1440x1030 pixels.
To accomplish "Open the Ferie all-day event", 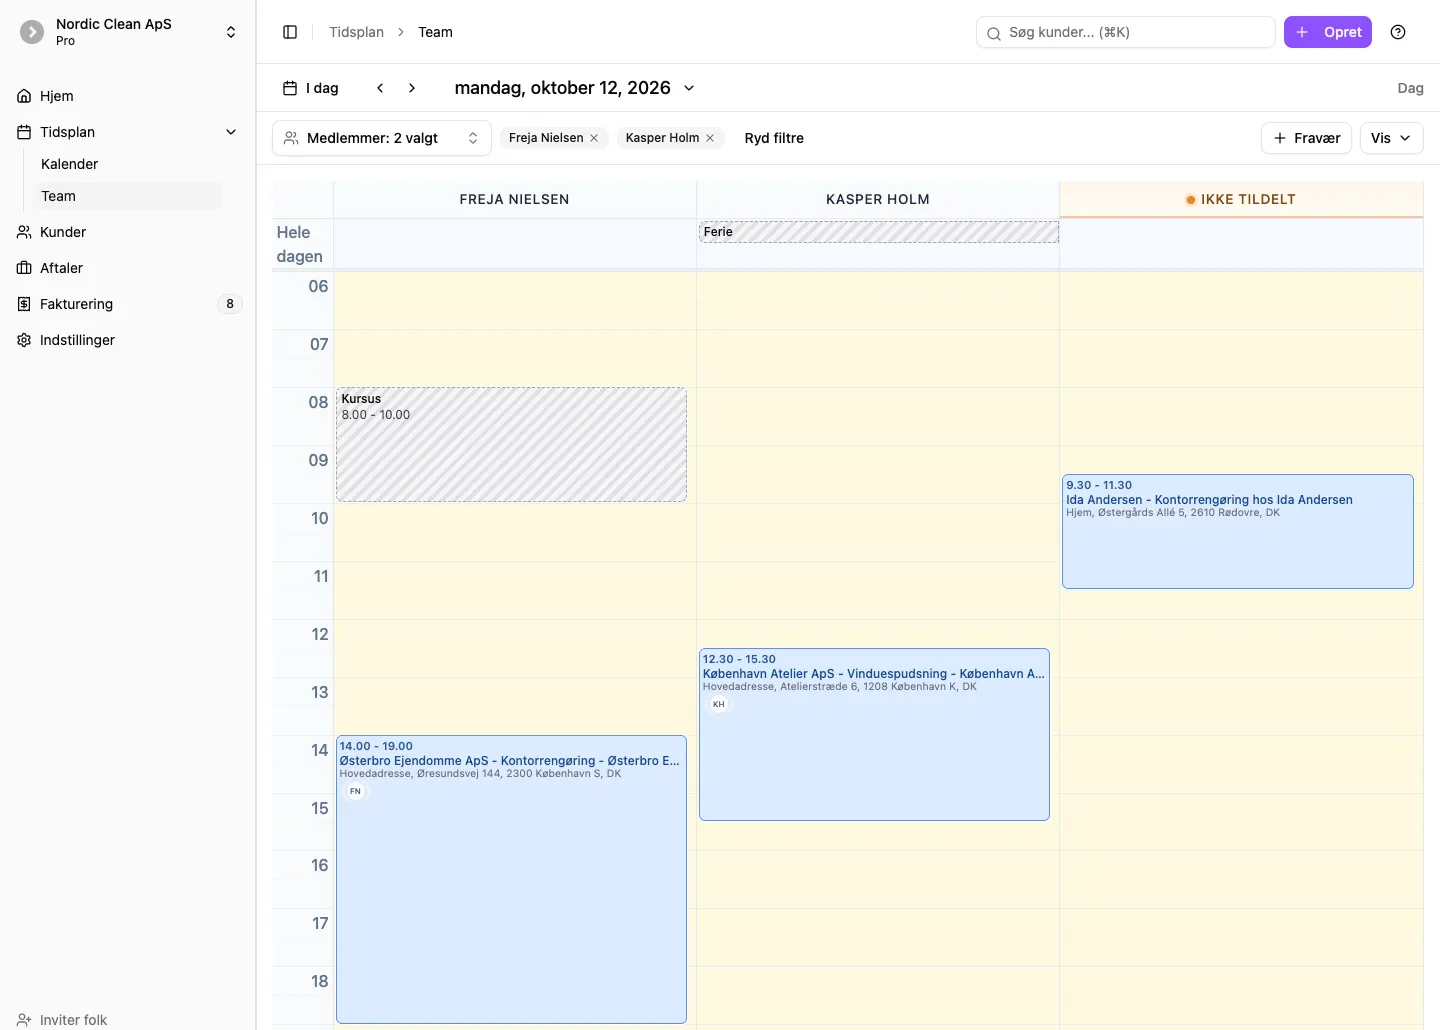I will point(878,232).
